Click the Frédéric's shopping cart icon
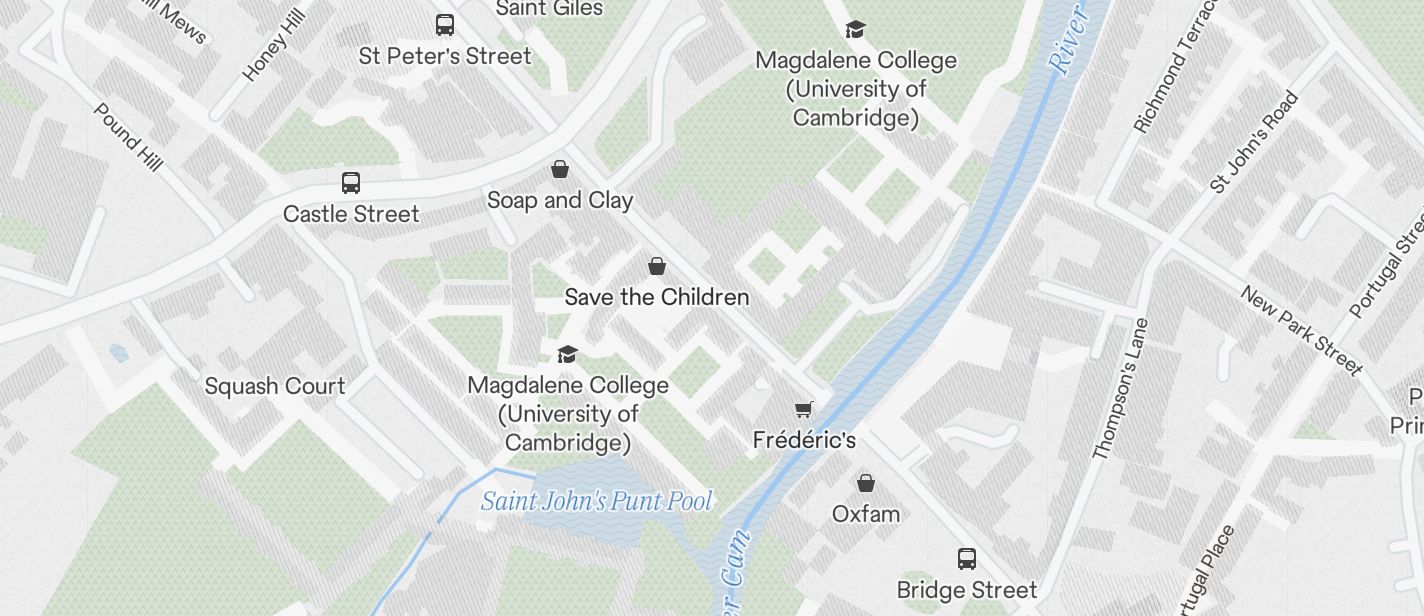Image resolution: width=1424 pixels, height=616 pixels. point(803,409)
